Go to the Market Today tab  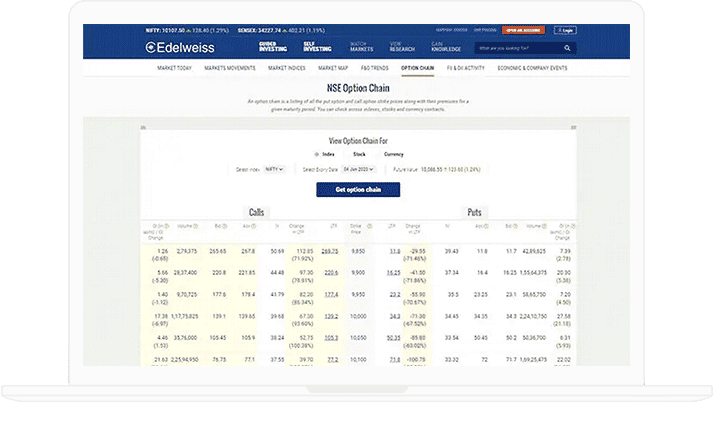[x=175, y=68]
